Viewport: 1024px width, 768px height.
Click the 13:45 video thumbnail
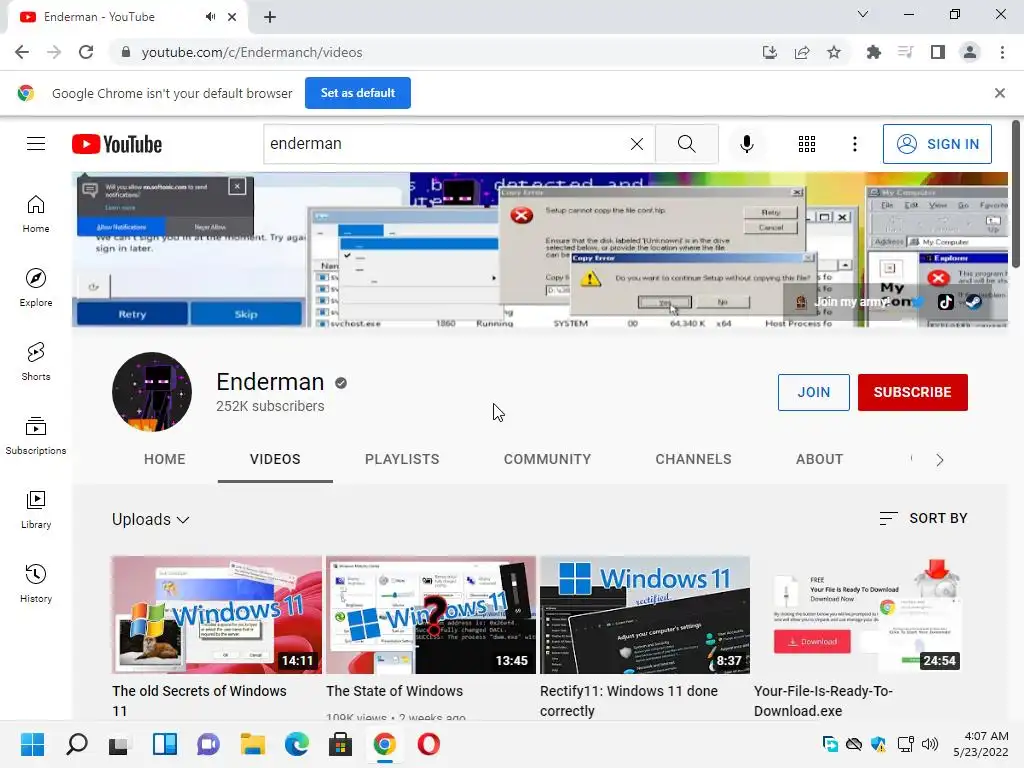coord(431,615)
